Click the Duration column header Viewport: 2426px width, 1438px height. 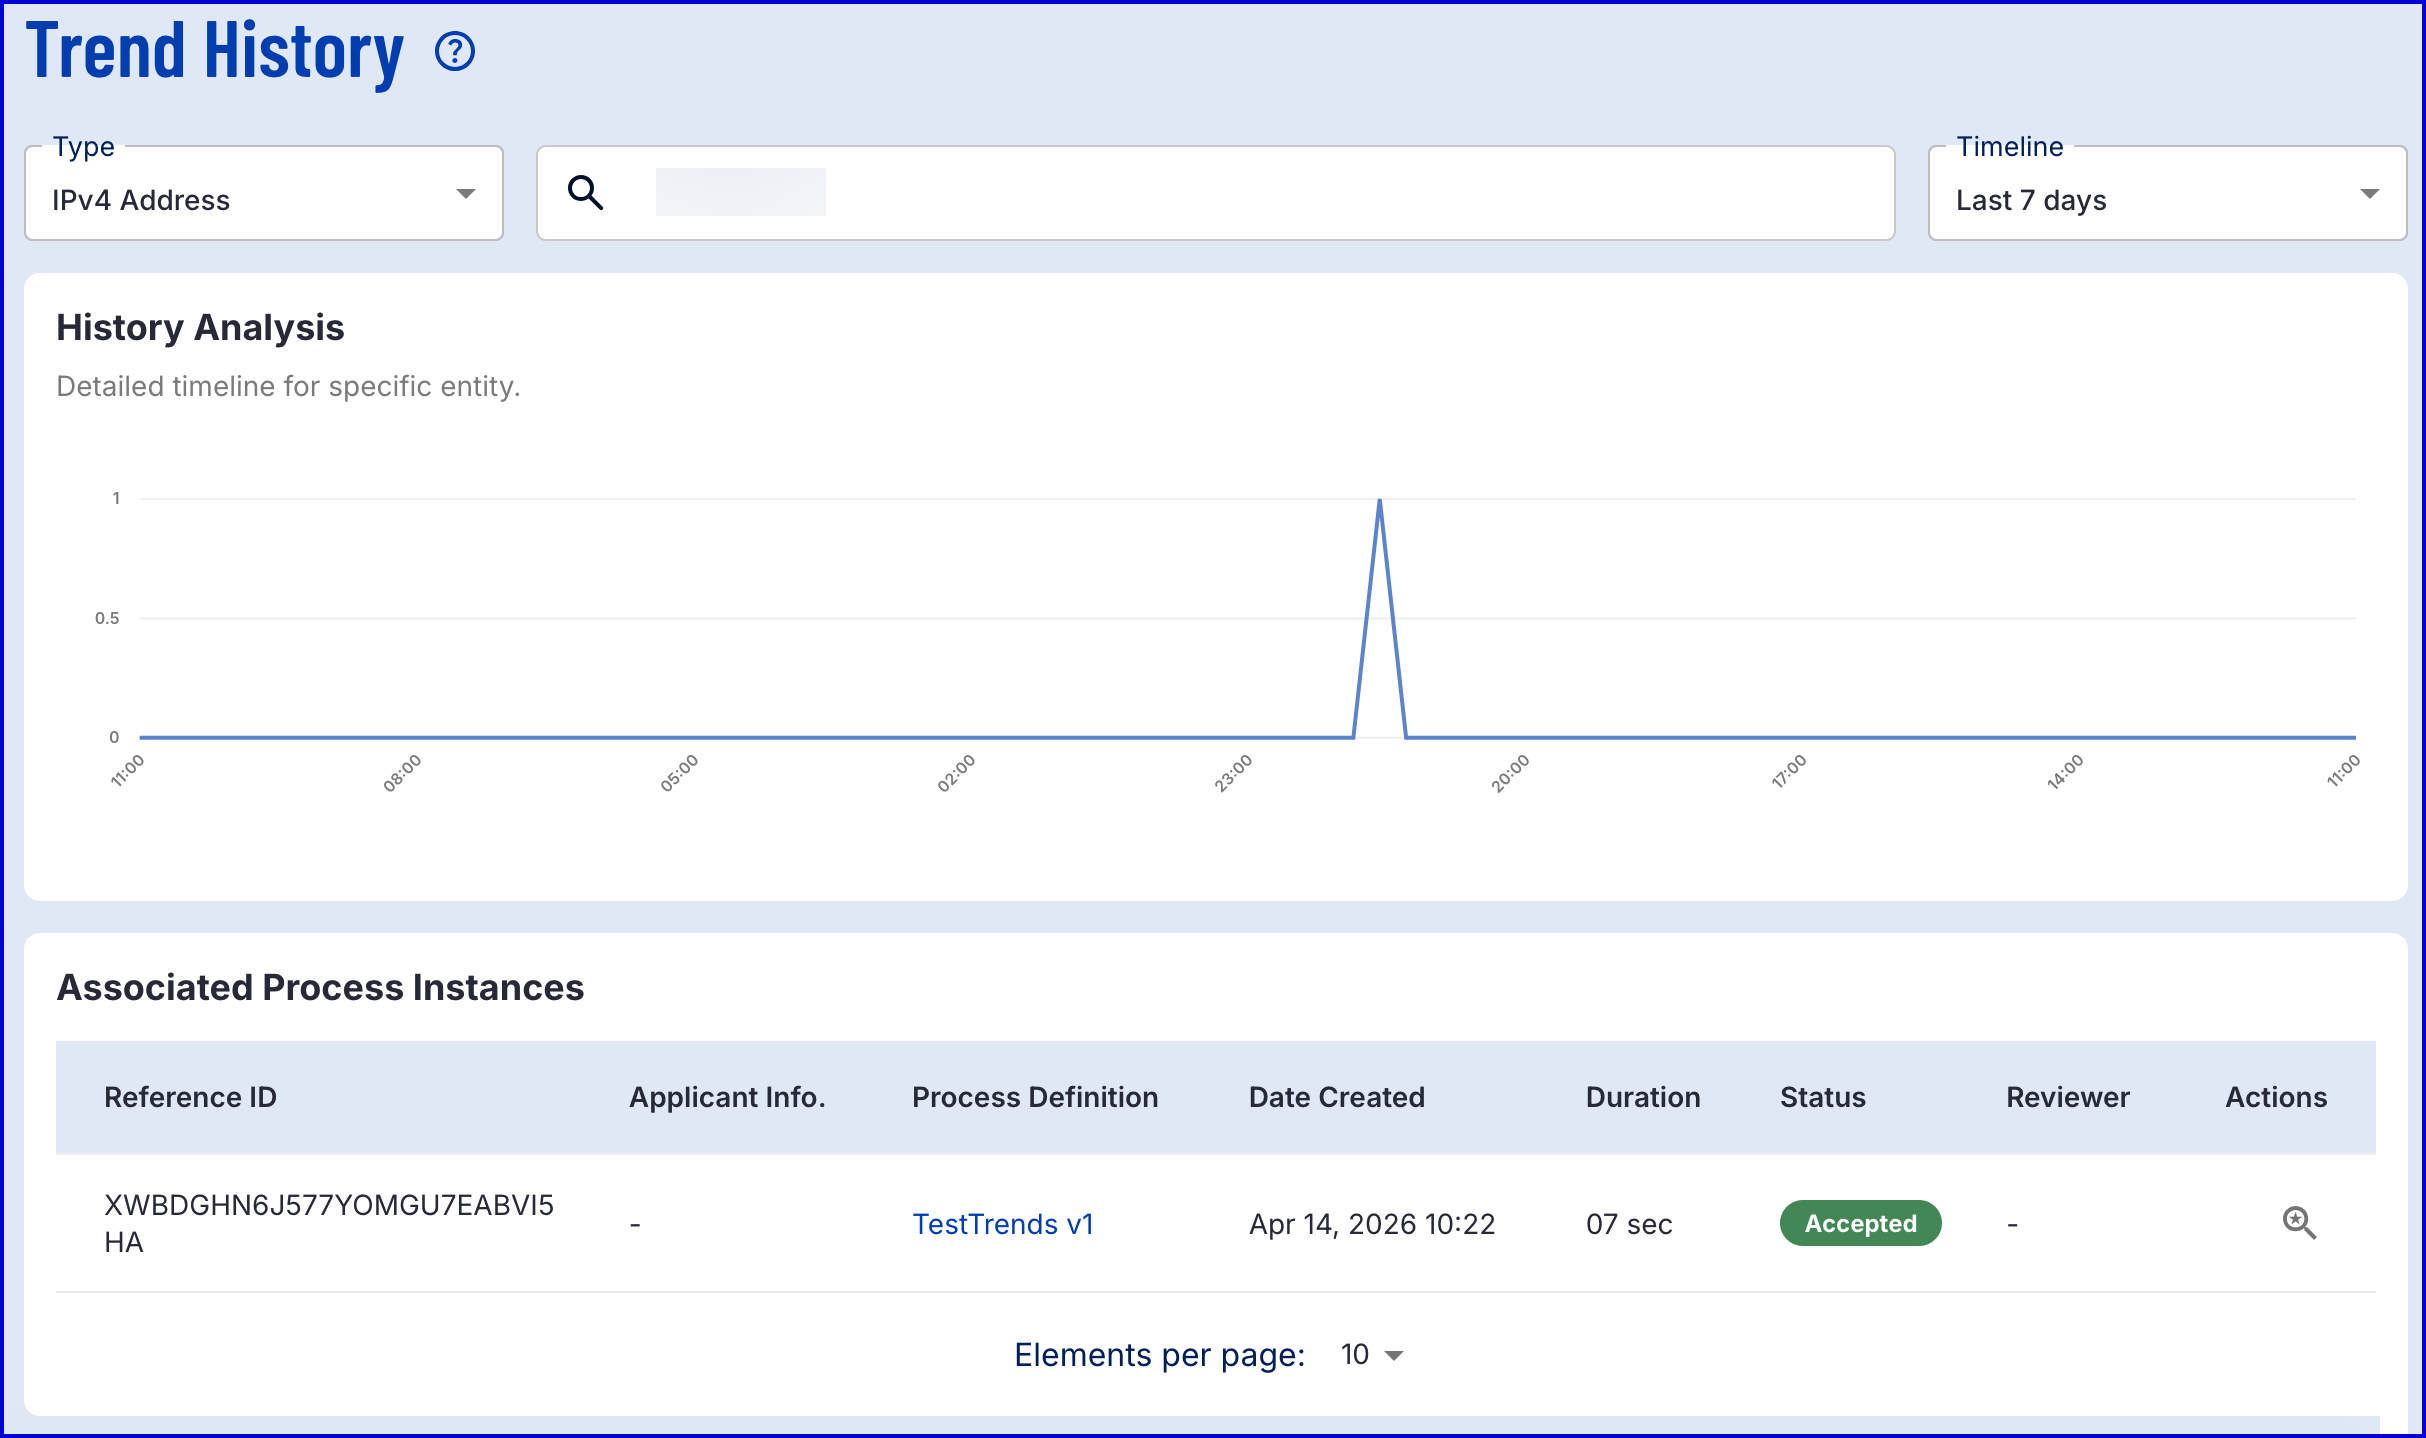click(x=1642, y=1097)
